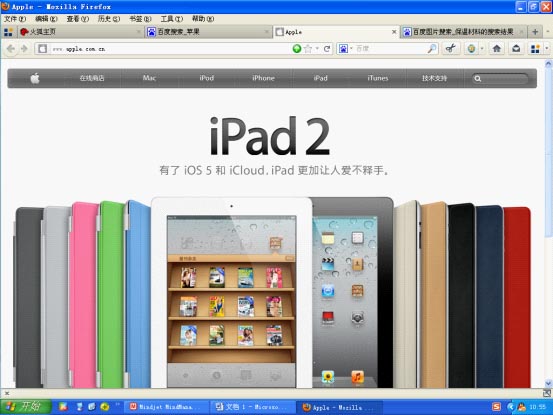Click the magnifier in the browser search box

click(432, 49)
